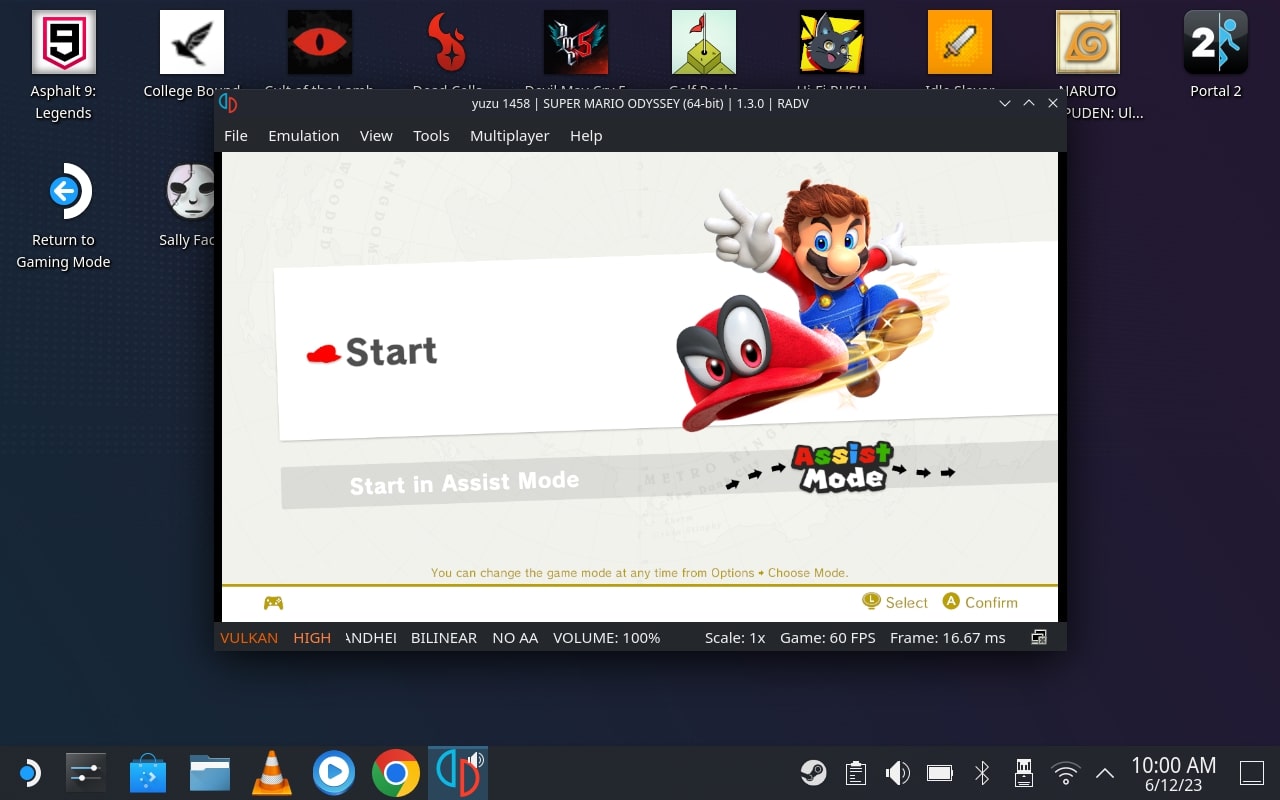Image resolution: width=1280 pixels, height=800 pixels.
Task: Expand hidden system tray icons
Action: click(x=1105, y=773)
